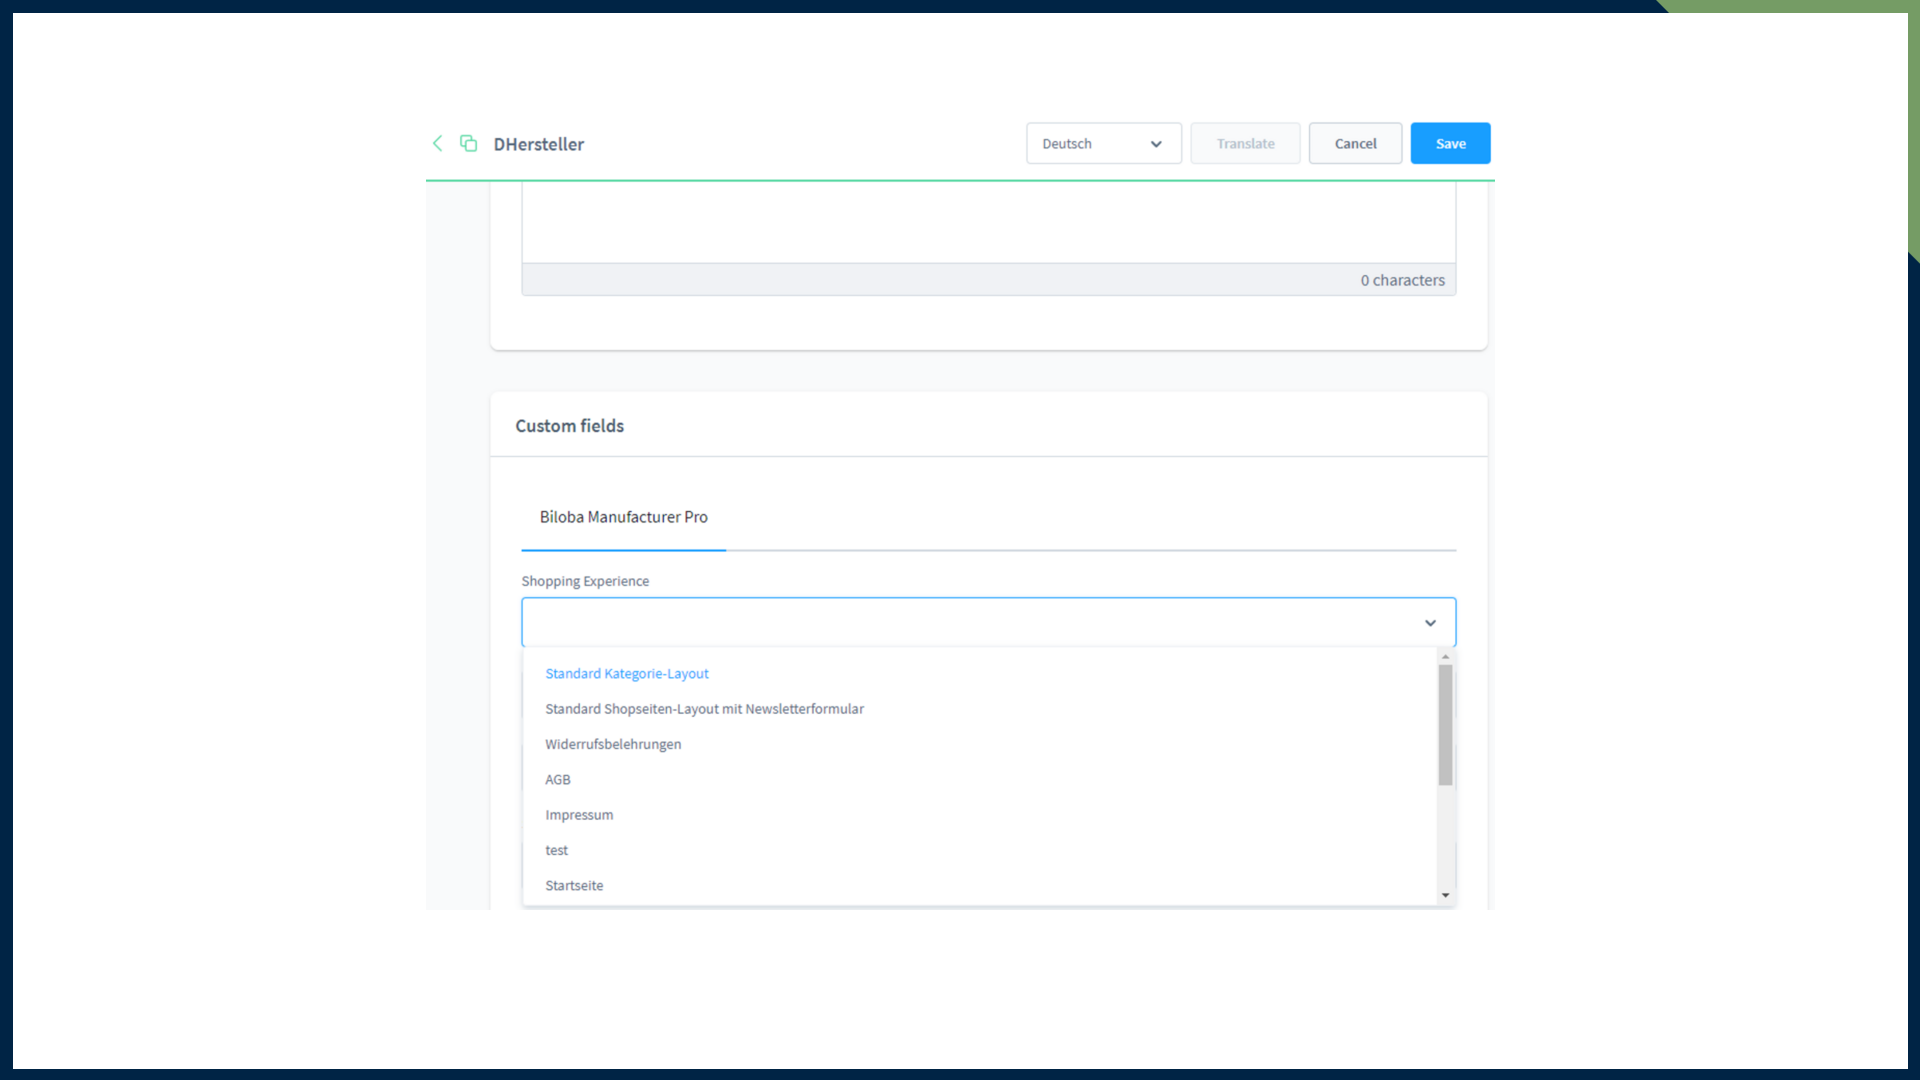1920x1080 pixels.
Task: Click the Translate button
Action: 1245,143
